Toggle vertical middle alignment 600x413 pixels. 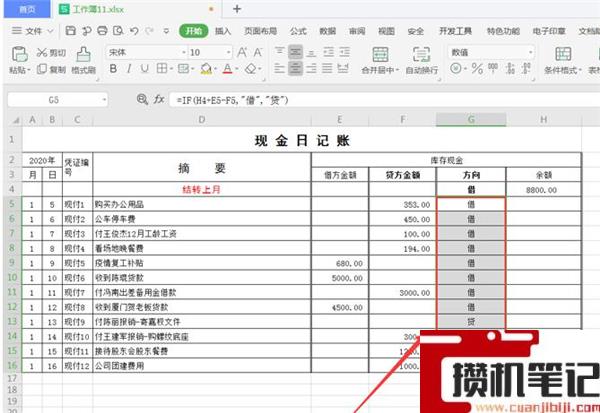[295, 52]
